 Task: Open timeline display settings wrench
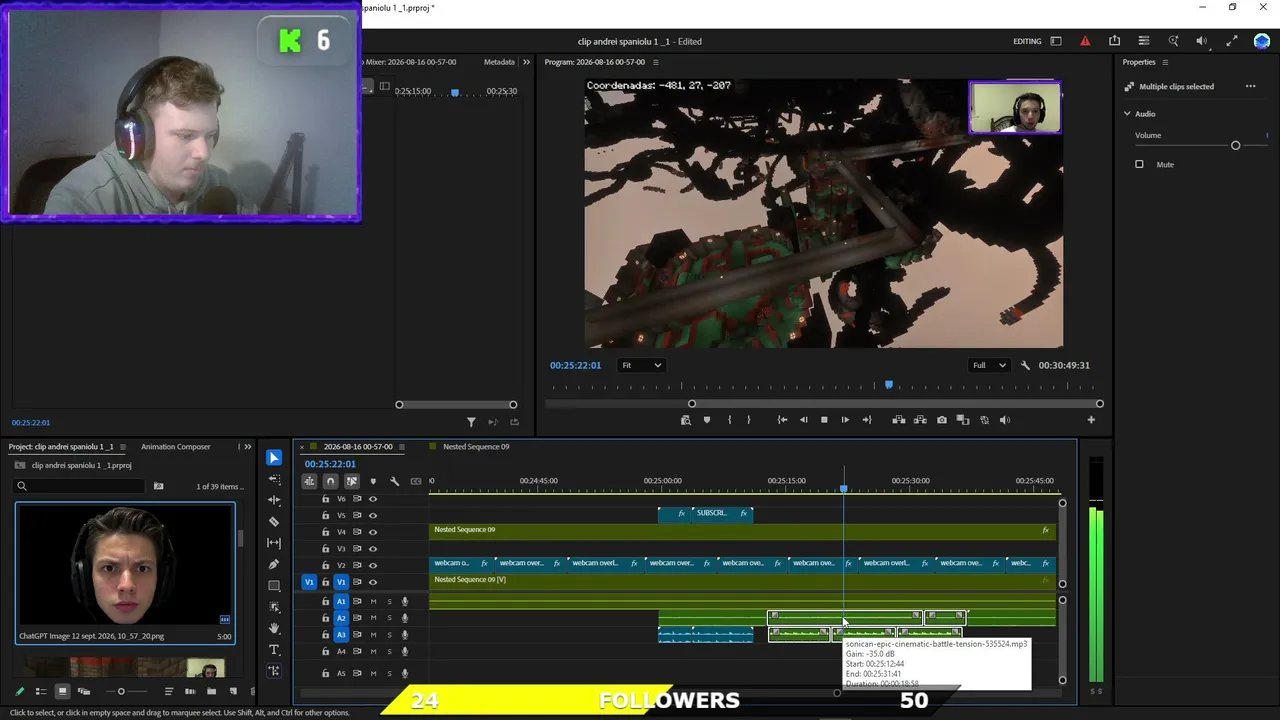point(394,481)
